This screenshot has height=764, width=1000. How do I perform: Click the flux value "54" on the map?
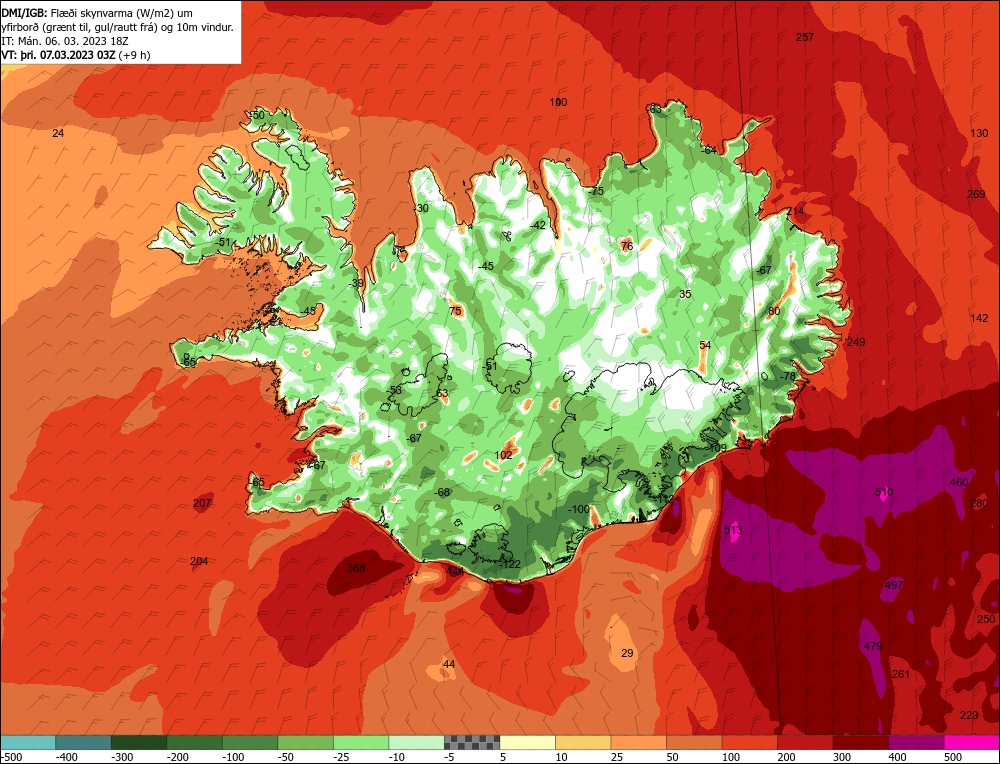pyautogui.click(x=705, y=345)
